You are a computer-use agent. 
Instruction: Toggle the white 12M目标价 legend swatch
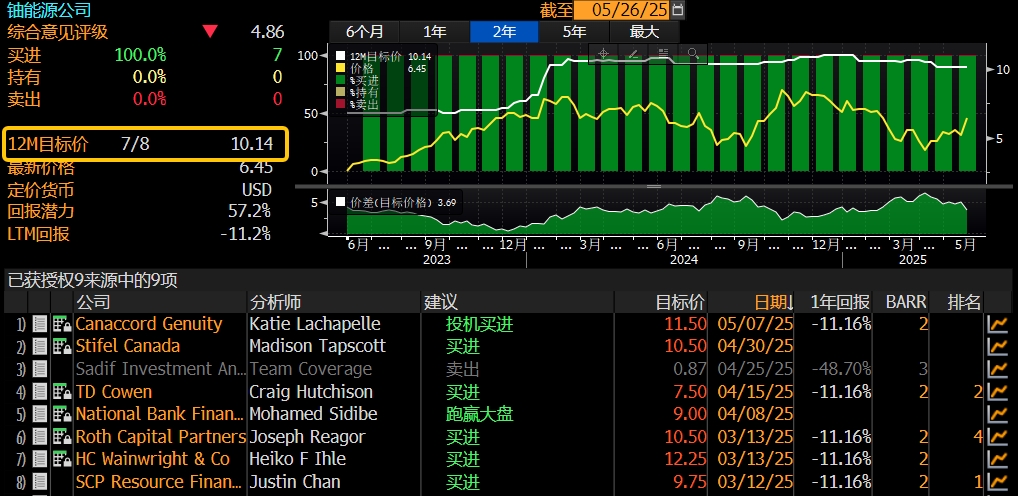coord(341,57)
